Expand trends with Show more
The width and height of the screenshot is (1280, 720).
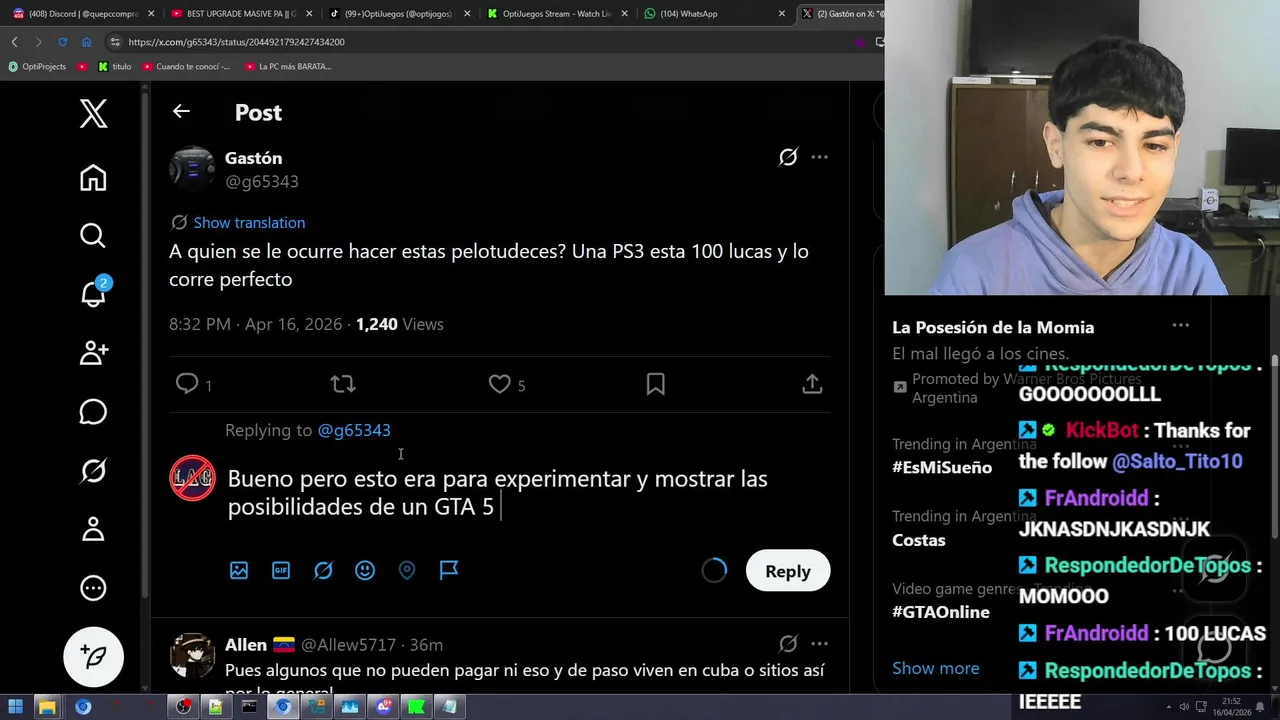(936, 668)
